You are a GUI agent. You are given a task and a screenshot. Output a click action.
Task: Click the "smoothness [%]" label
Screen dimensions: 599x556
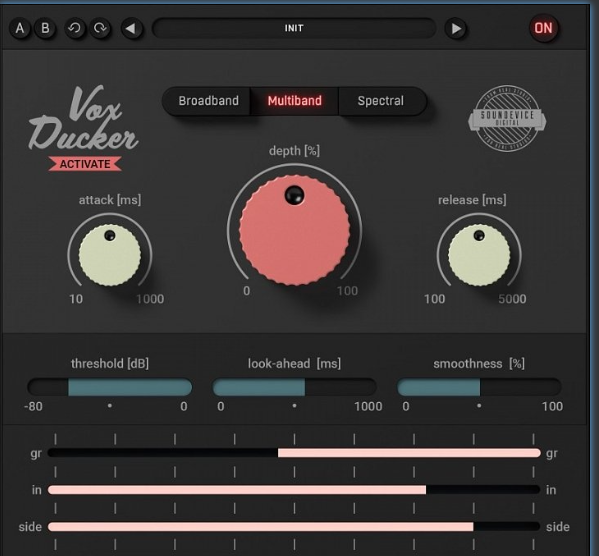[479, 363]
